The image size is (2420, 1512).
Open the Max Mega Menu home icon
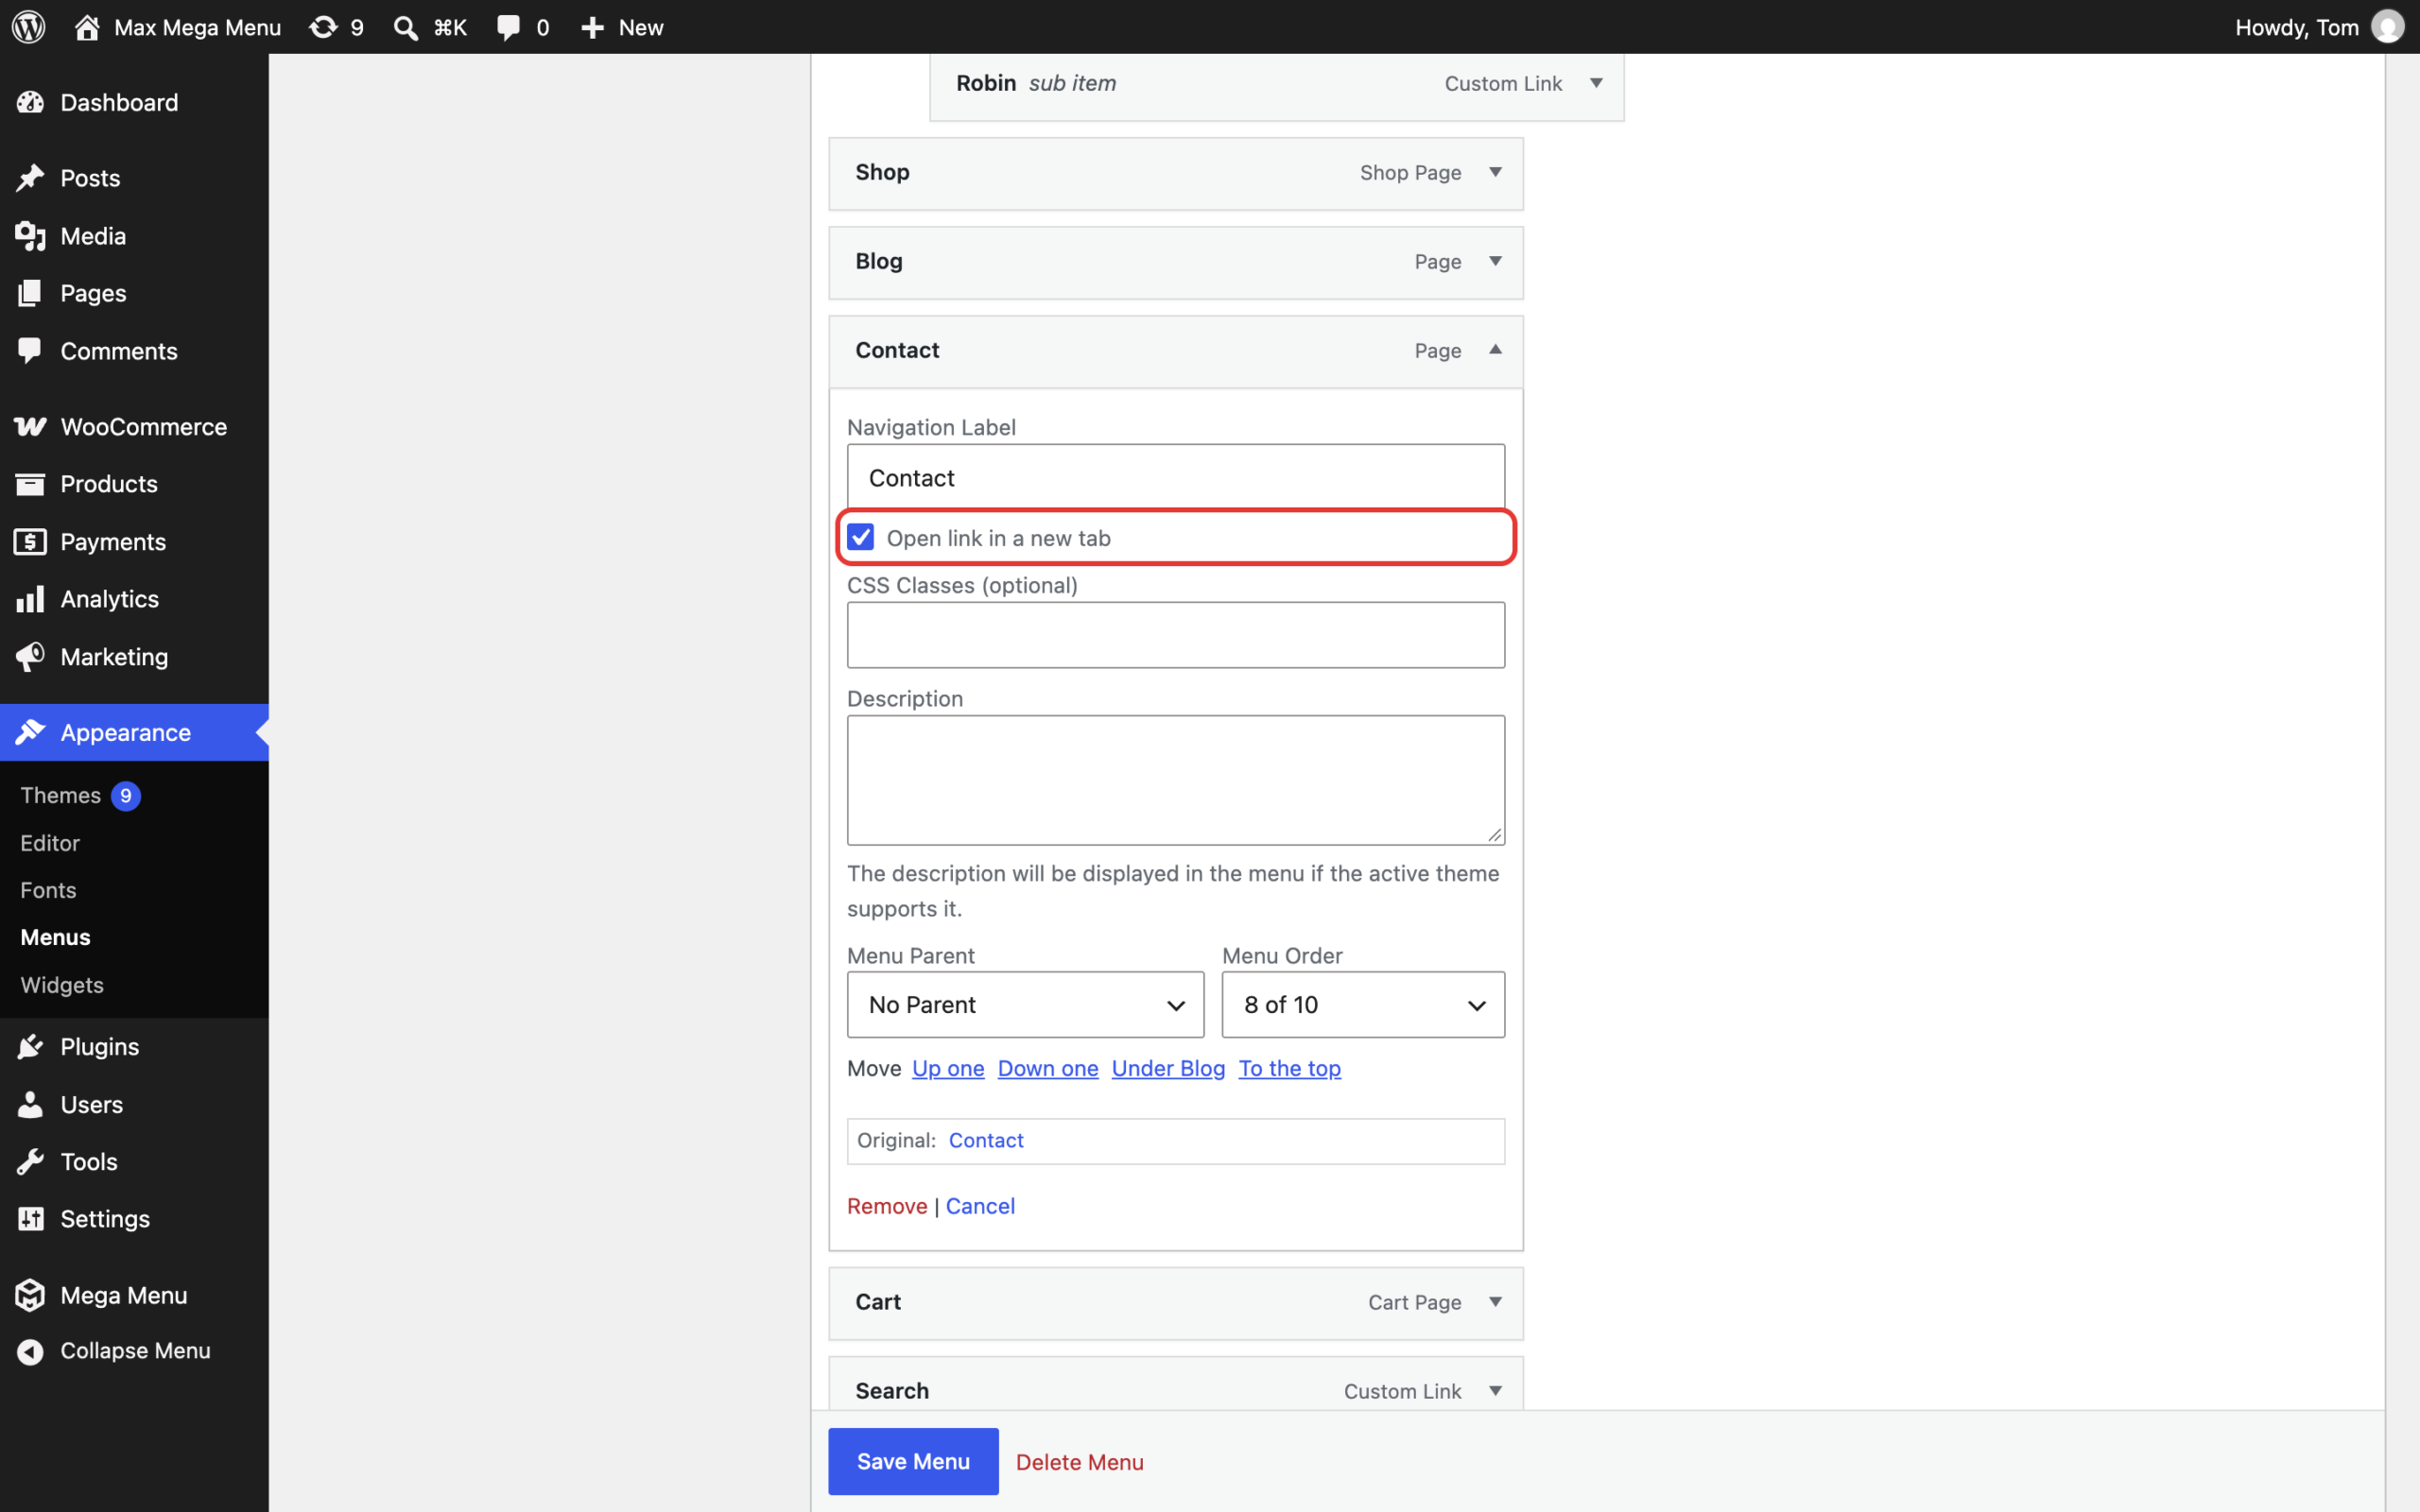(87, 27)
